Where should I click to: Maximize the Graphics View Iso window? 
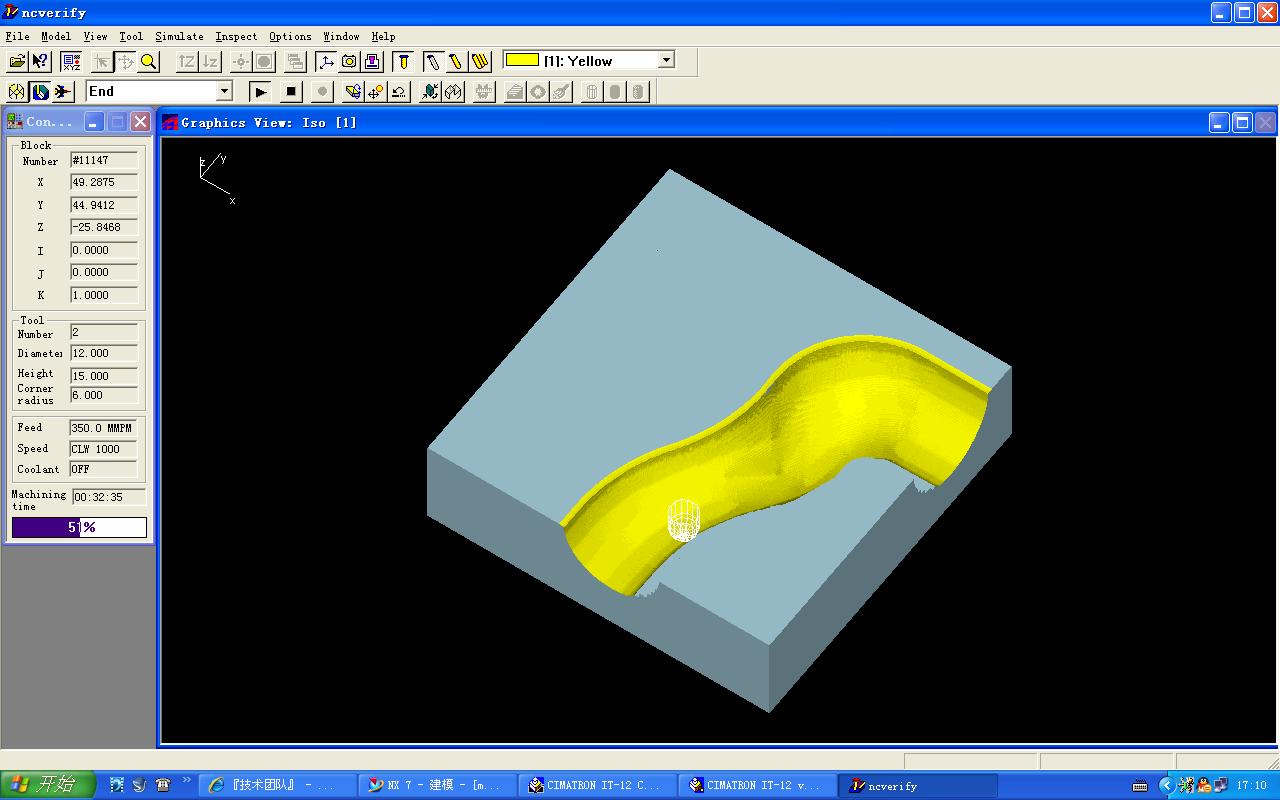point(1242,122)
